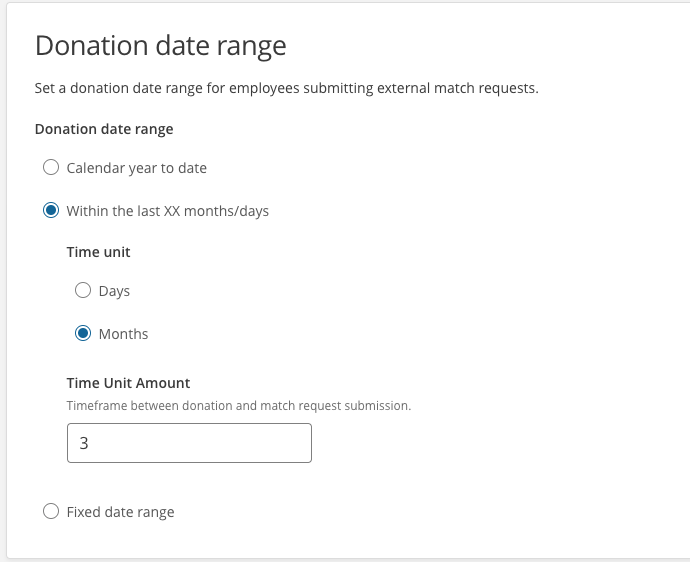Click the value 3 in the amount box

(x=84, y=443)
